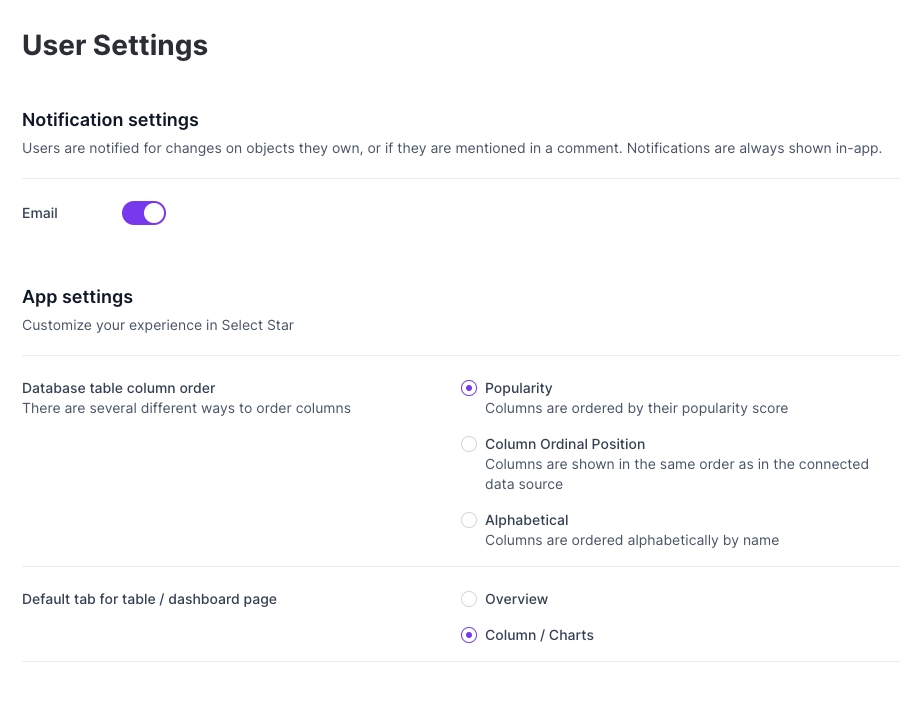The width and height of the screenshot is (924, 710).
Task: Click the 'Column Ordinal Position' label text
Action: pyautogui.click(x=564, y=444)
